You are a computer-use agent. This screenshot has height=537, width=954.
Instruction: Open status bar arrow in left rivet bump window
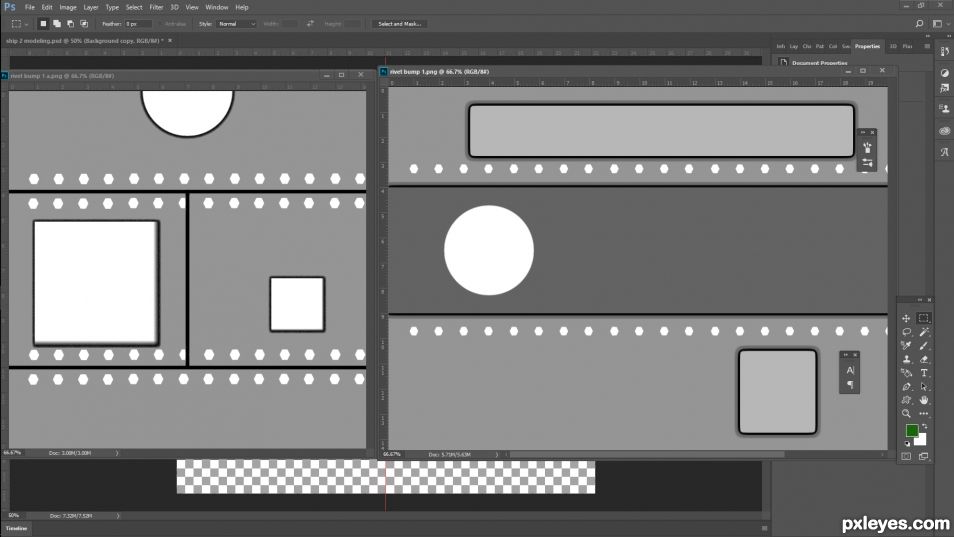click(x=117, y=453)
